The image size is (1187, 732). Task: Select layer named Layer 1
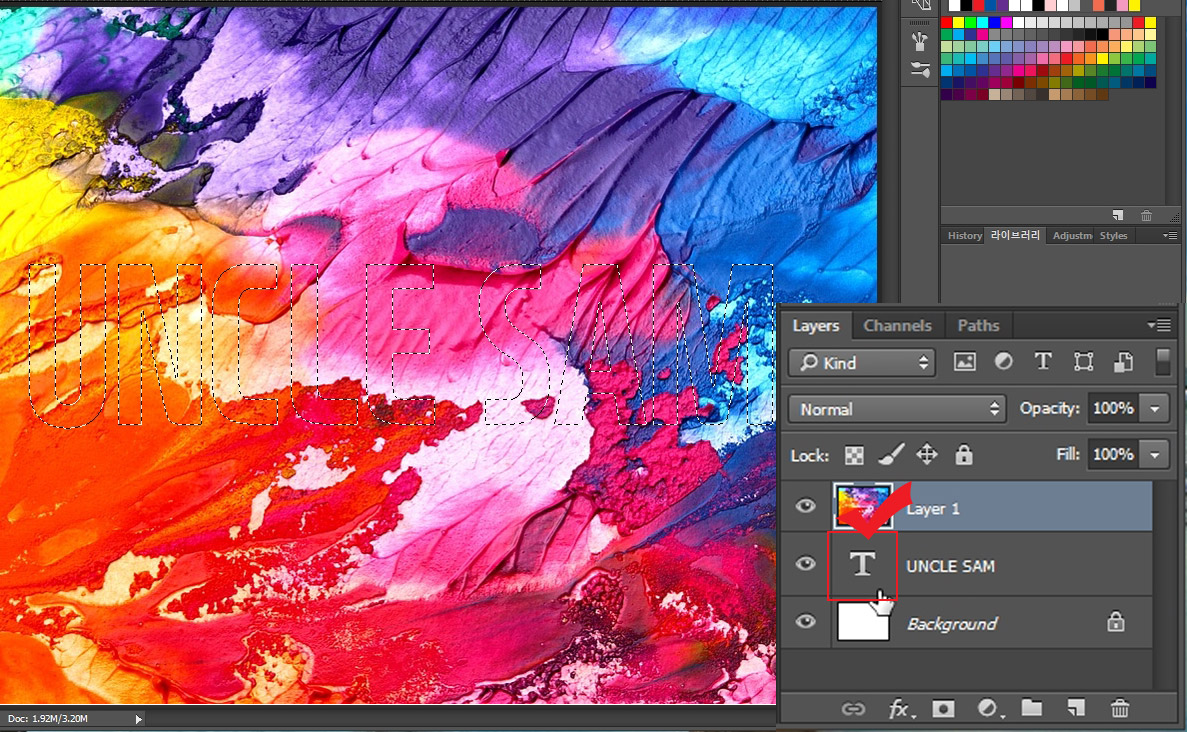click(933, 509)
